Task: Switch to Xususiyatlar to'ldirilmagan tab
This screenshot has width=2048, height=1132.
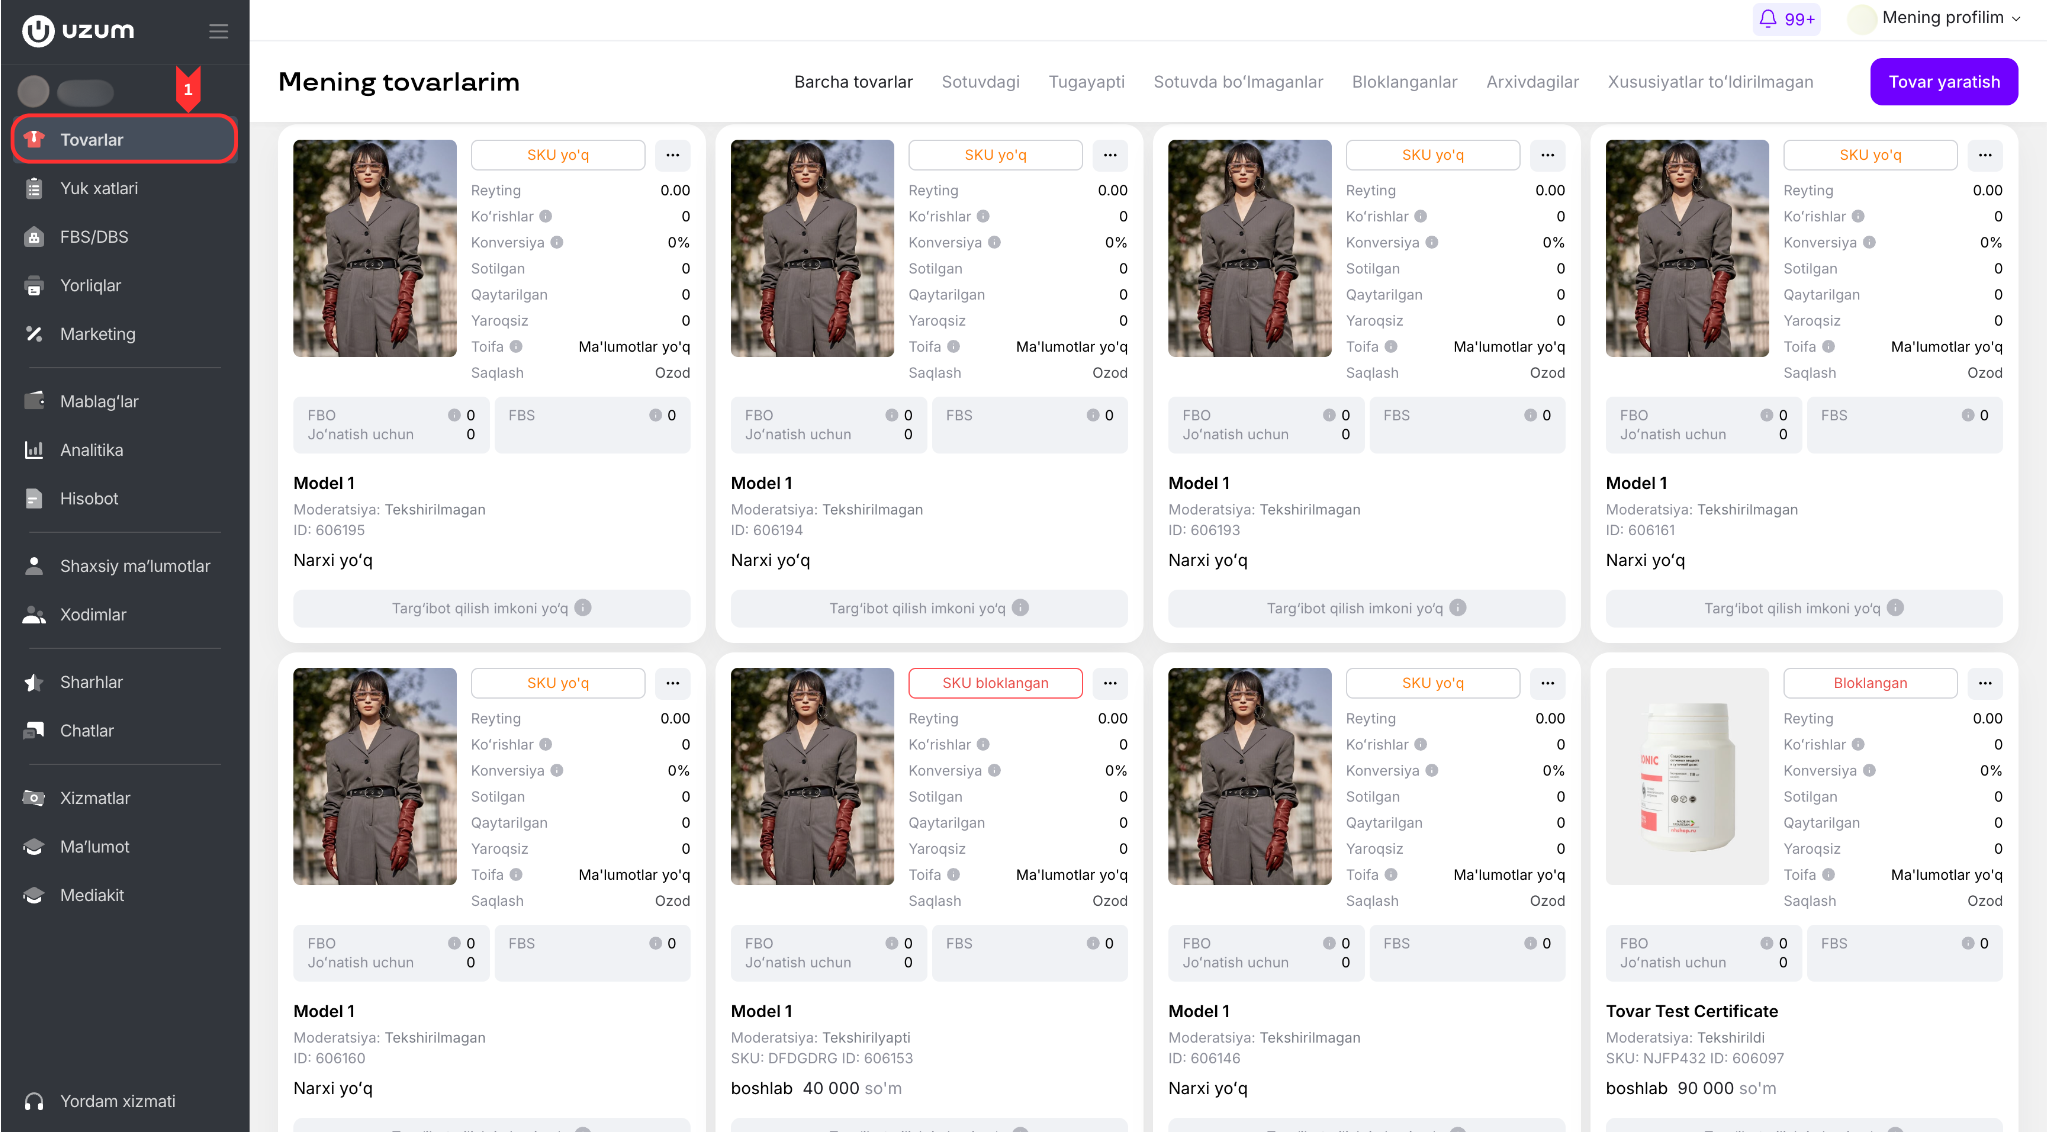Action: 1710,82
